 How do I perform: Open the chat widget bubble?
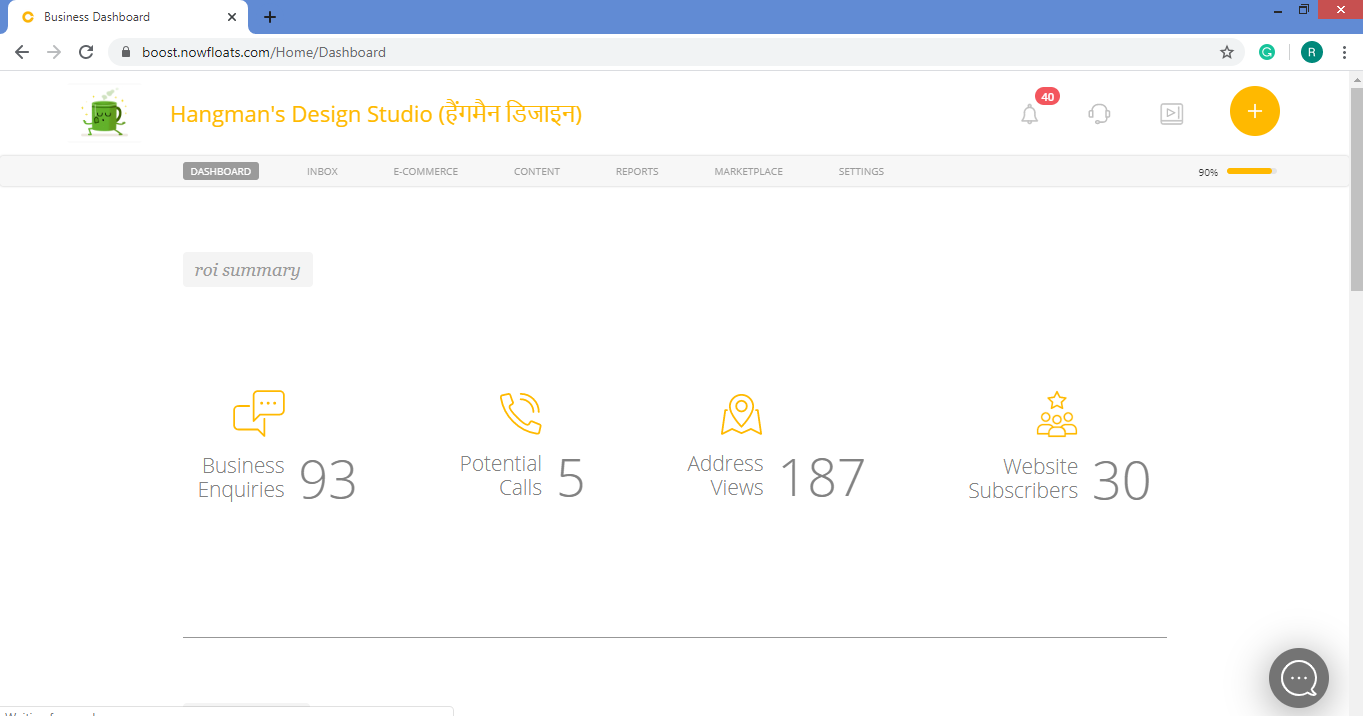tap(1298, 678)
